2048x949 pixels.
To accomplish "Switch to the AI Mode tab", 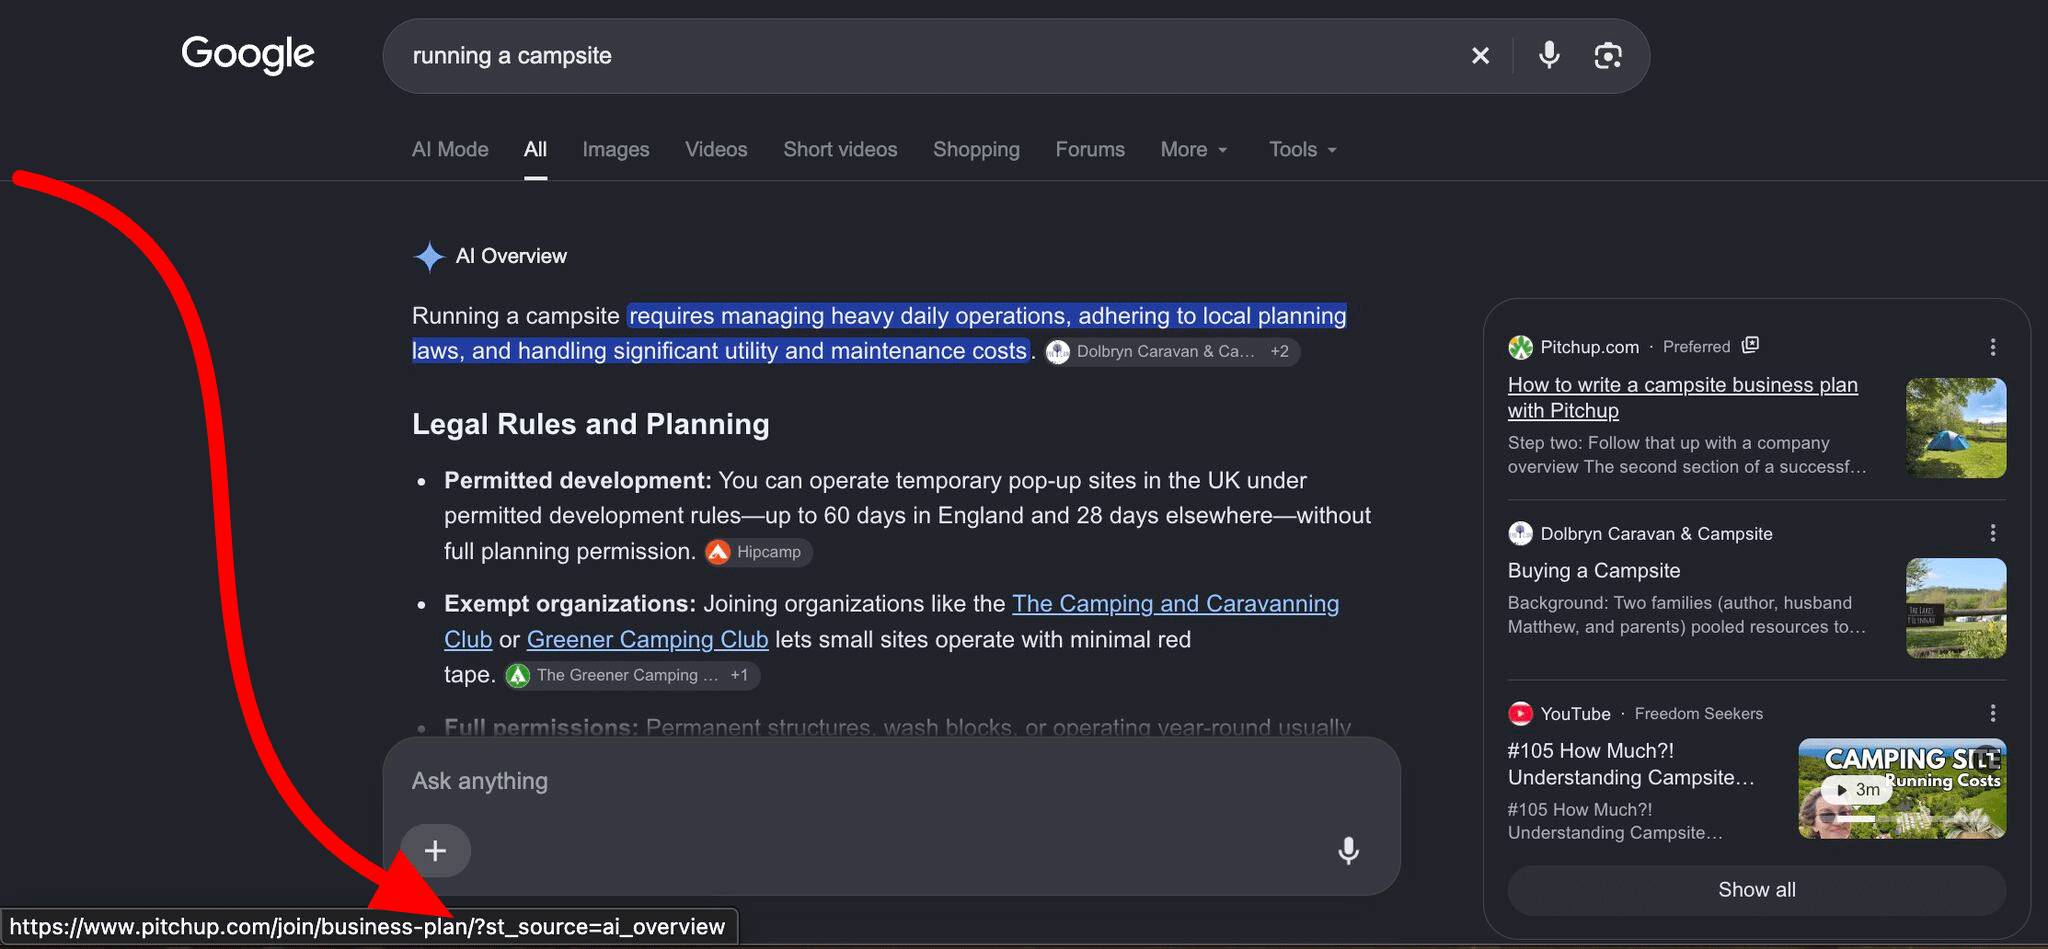I will [450, 150].
